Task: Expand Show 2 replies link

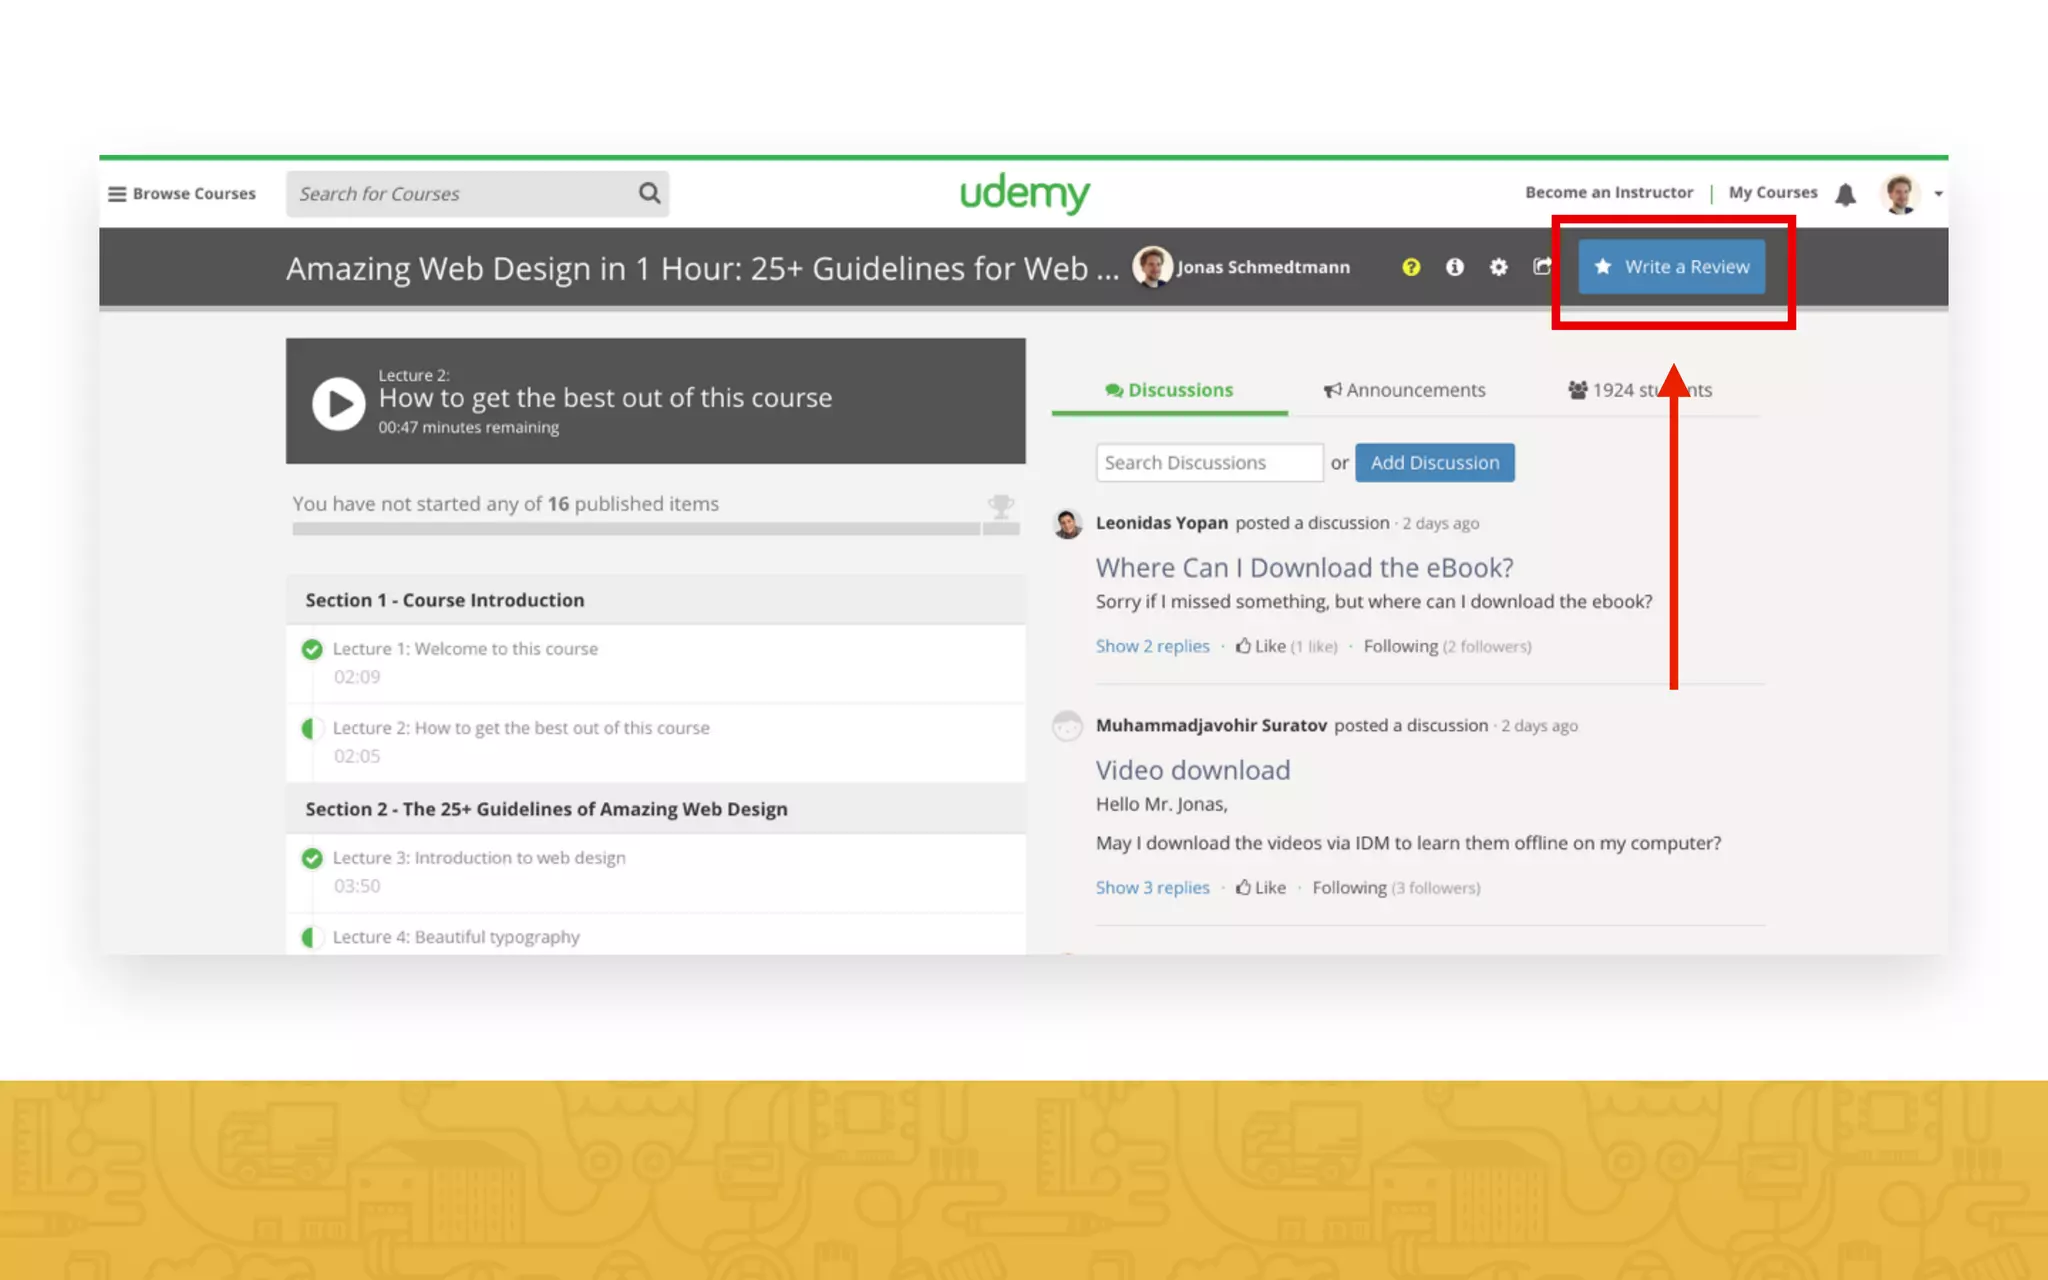Action: pyautogui.click(x=1152, y=646)
